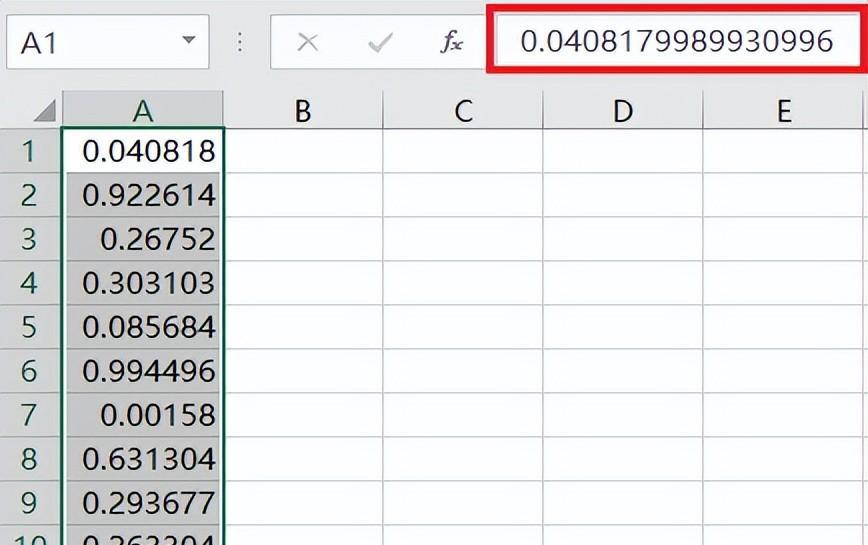This screenshot has height=545, width=868.
Task: Click the formula bar value field
Action: 676,41
